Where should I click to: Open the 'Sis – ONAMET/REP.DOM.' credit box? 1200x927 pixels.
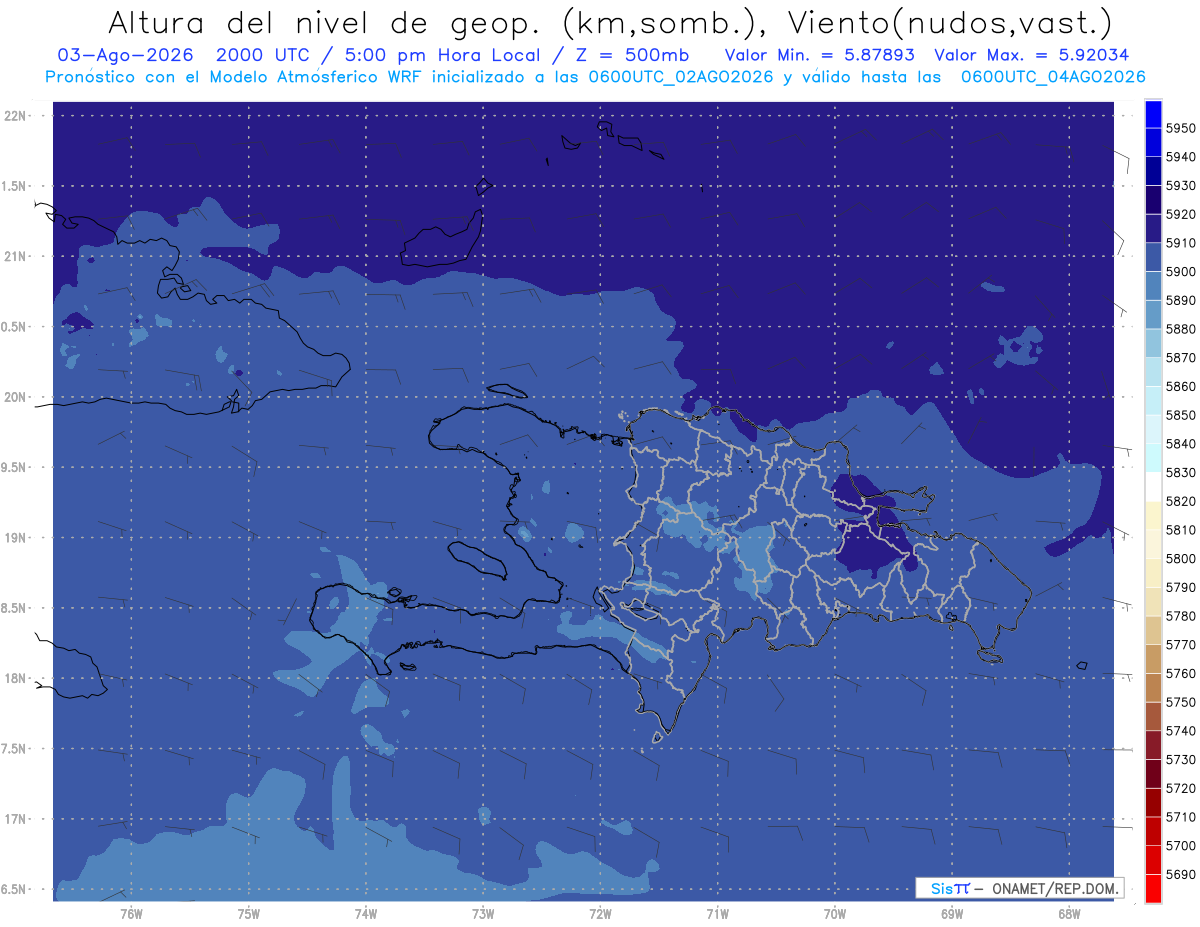click(x=1019, y=888)
